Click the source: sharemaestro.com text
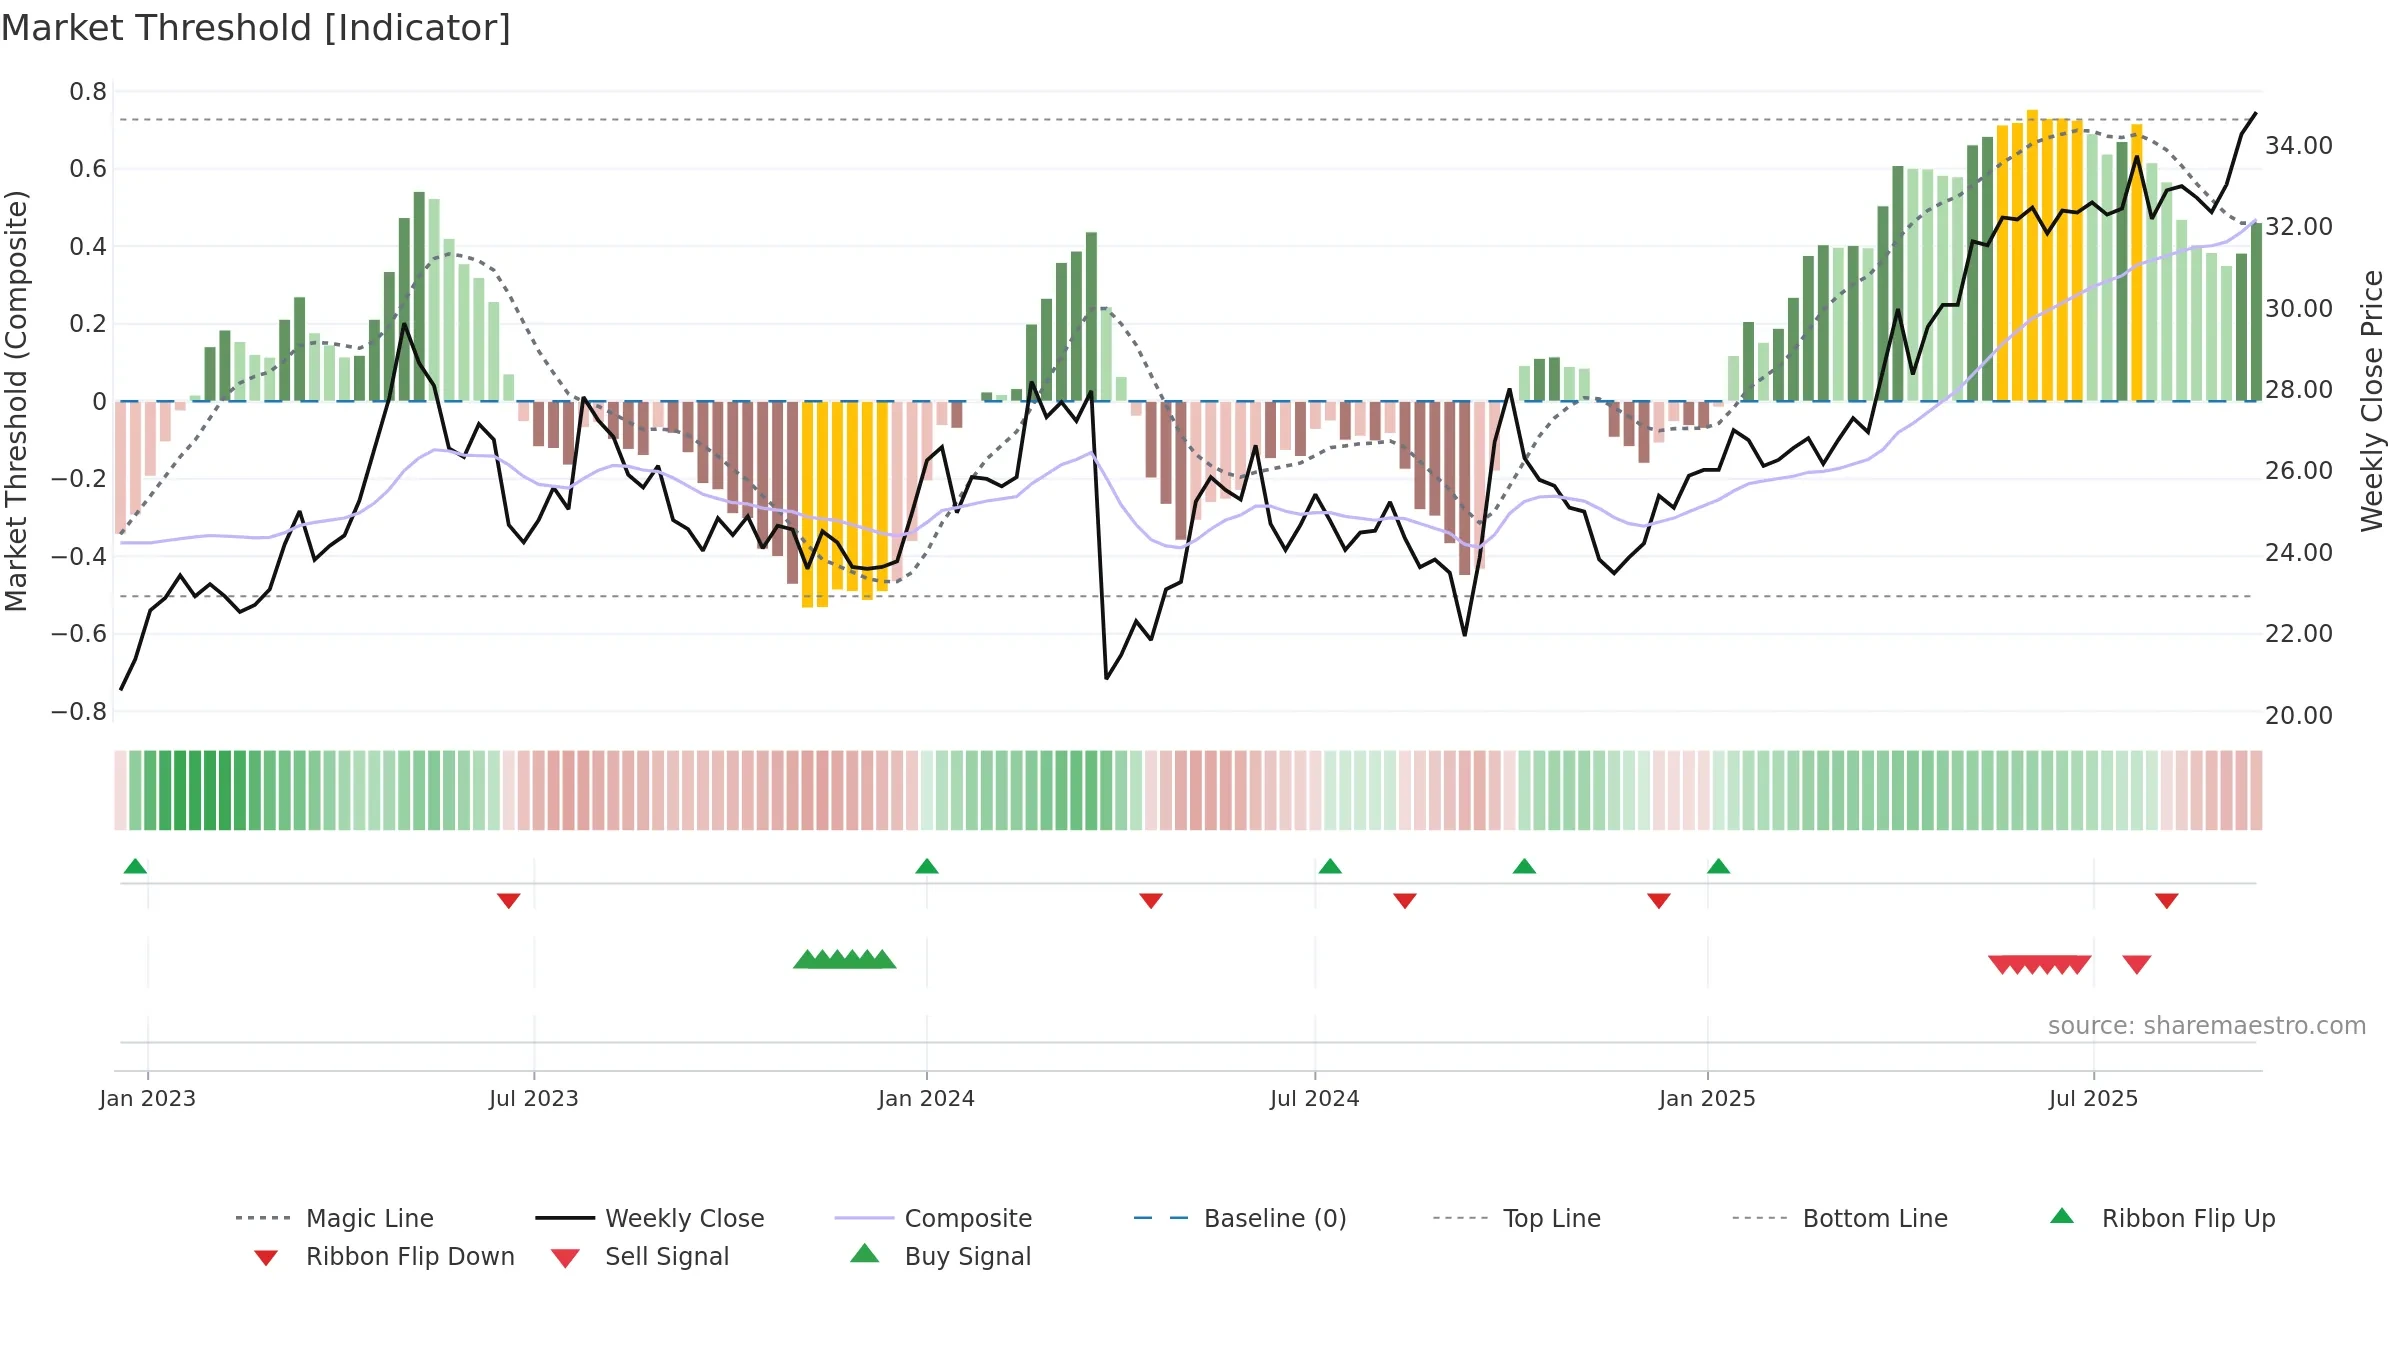This screenshot has height=1350, width=2400. tap(2207, 1026)
